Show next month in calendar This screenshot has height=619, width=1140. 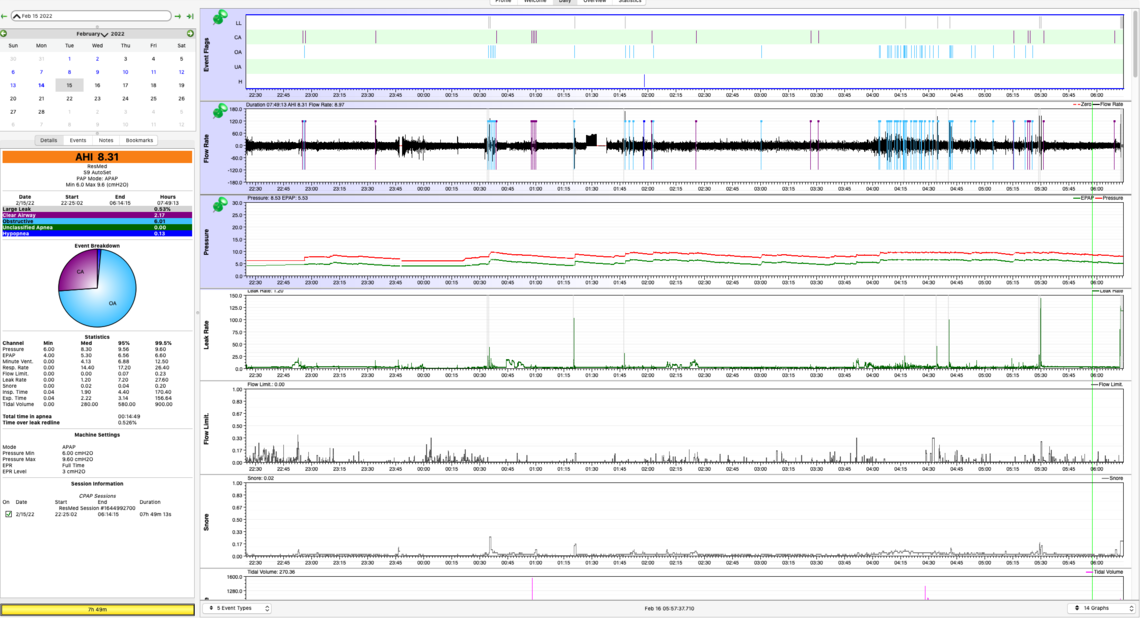[190, 33]
